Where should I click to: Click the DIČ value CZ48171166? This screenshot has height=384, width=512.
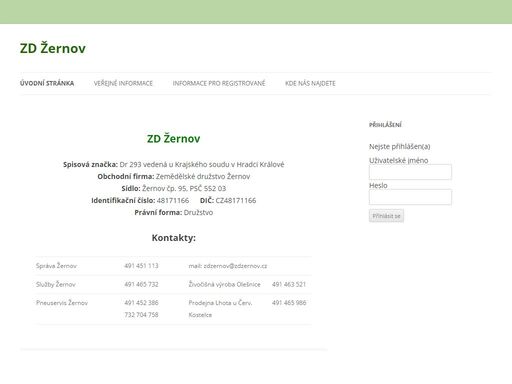coord(236,200)
